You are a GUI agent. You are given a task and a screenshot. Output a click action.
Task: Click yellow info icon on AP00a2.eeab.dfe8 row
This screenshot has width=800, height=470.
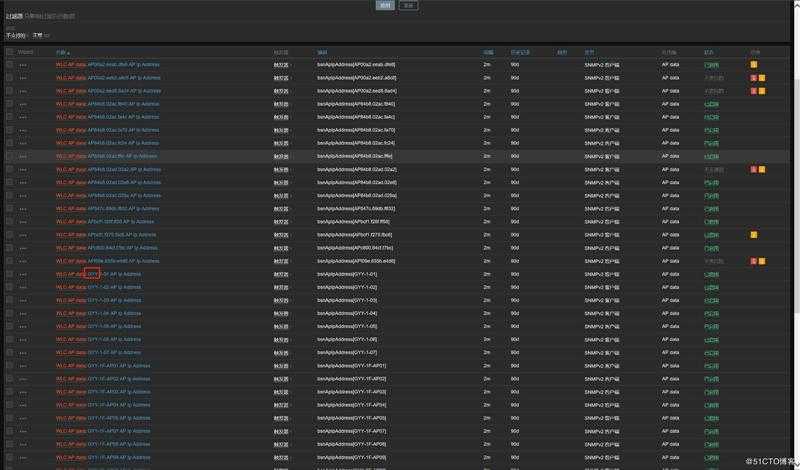coord(754,65)
